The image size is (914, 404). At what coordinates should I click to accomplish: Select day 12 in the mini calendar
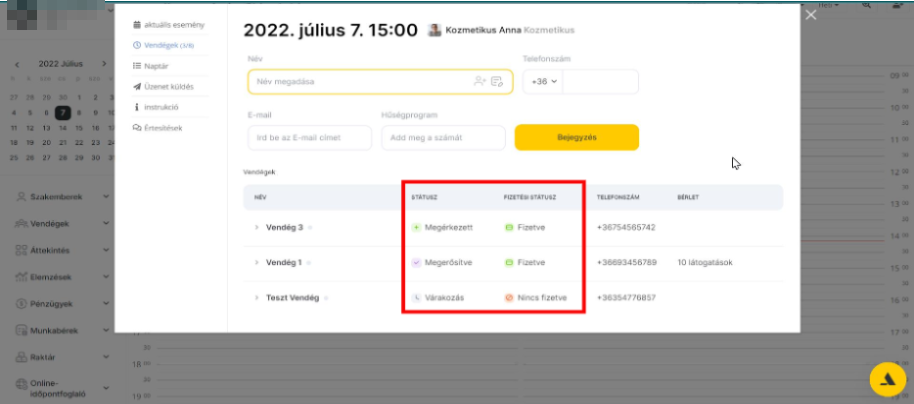[x=30, y=128]
